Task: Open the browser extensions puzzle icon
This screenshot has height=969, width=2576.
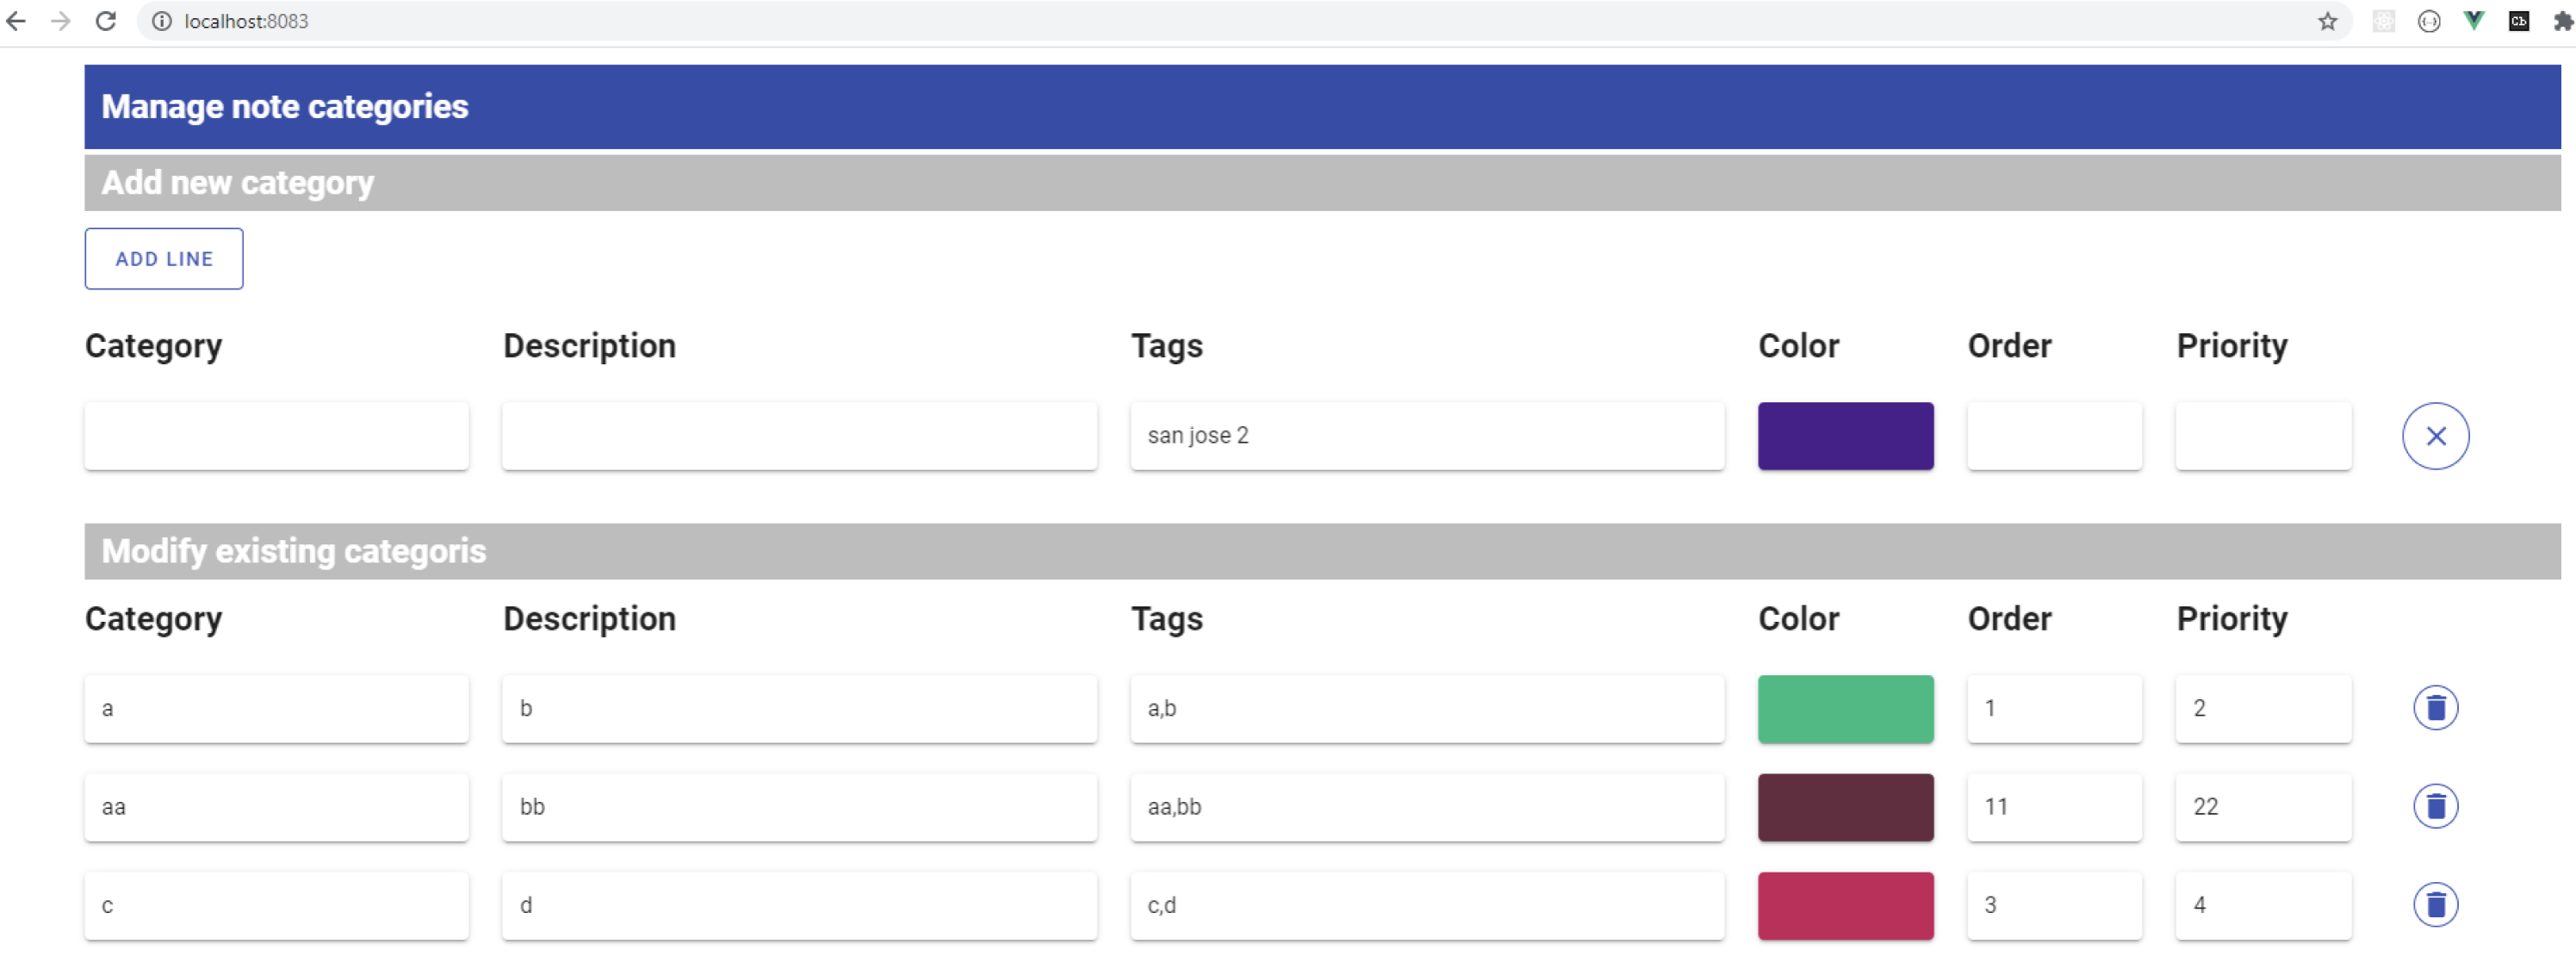Action: pyautogui.click(x=2562, y=21)
